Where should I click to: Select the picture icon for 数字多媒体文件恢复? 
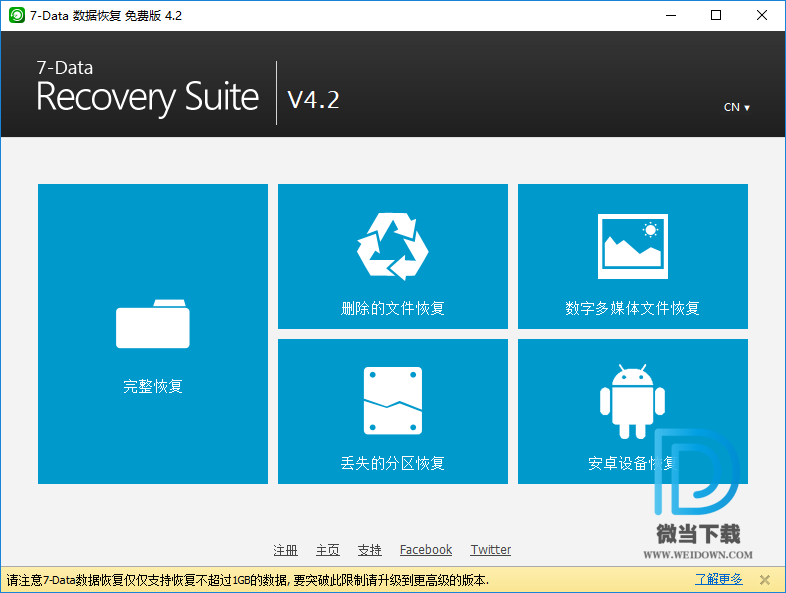[x=633, y=246]
